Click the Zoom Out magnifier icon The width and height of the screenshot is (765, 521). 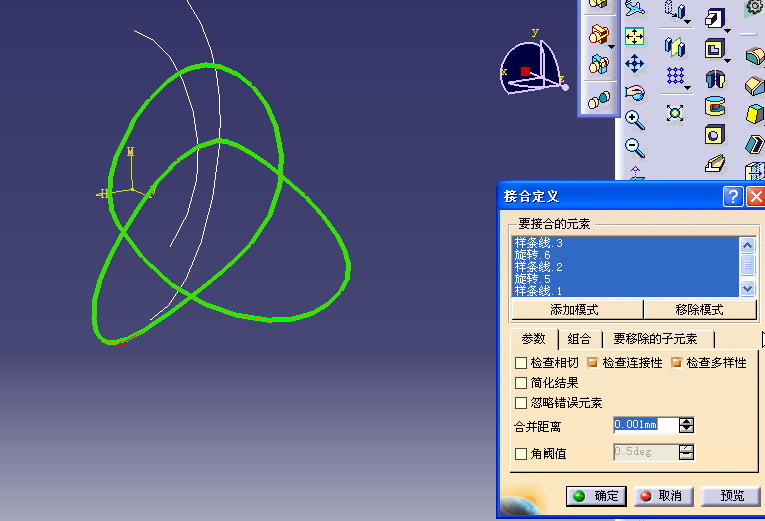[x=635, y=147]
